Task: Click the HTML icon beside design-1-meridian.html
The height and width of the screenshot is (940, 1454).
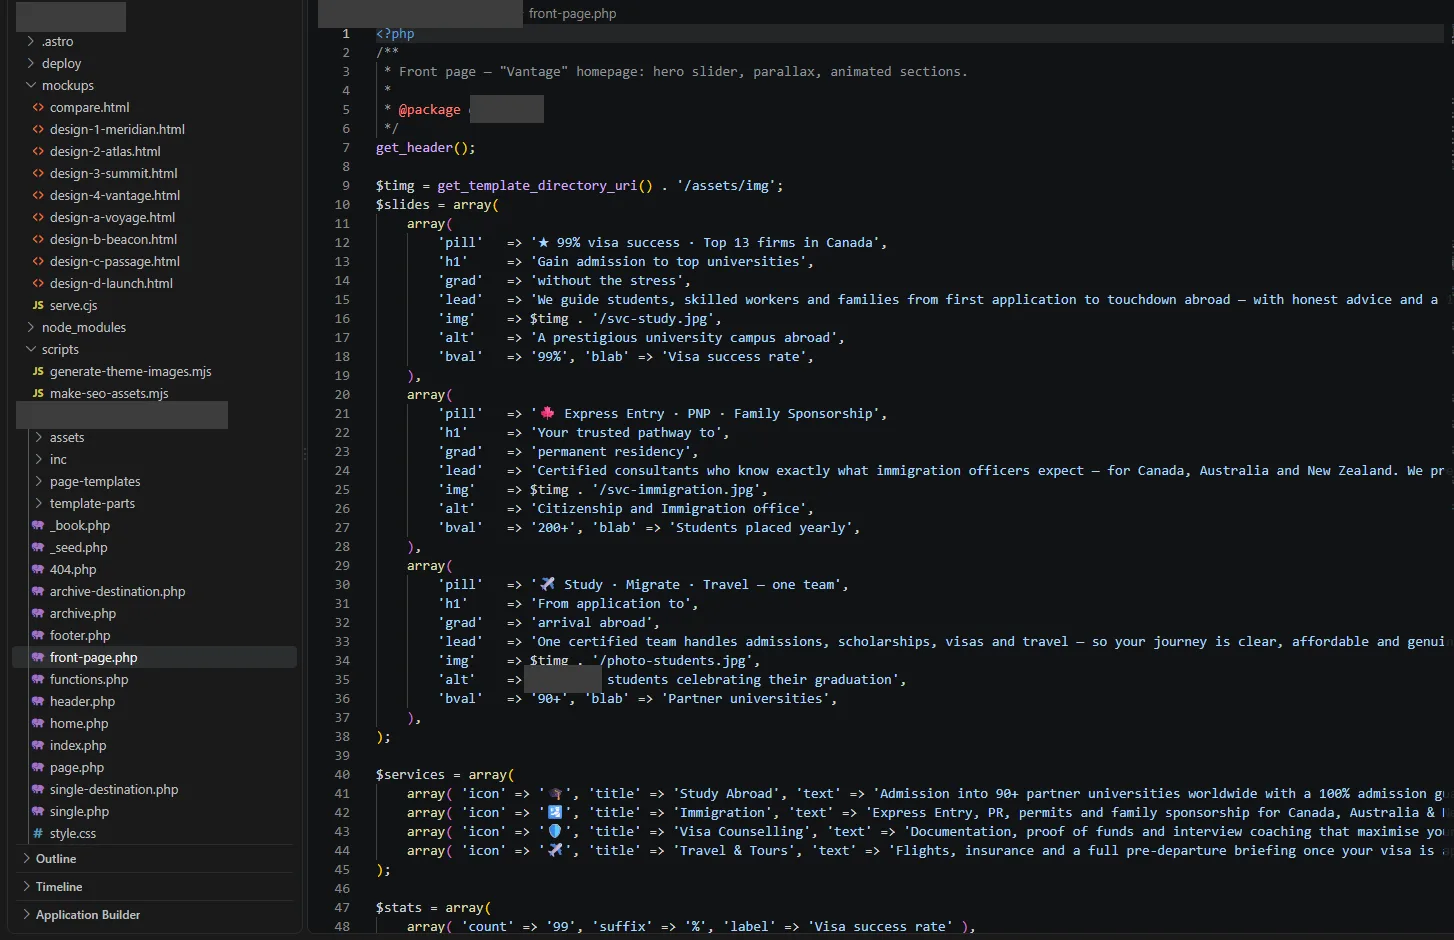Action: (x=38, y=129)
